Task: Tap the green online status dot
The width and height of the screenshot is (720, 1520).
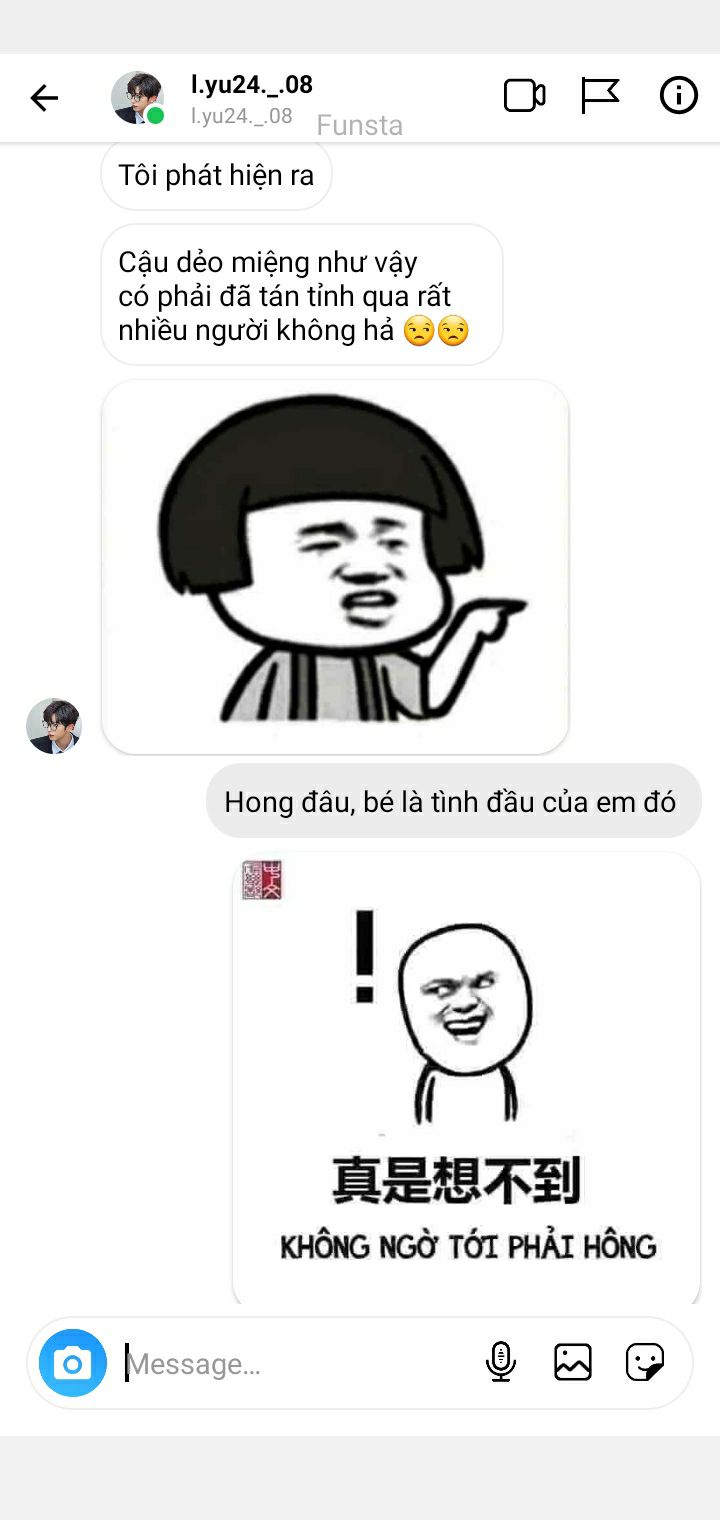Action: tap(156, 115)
